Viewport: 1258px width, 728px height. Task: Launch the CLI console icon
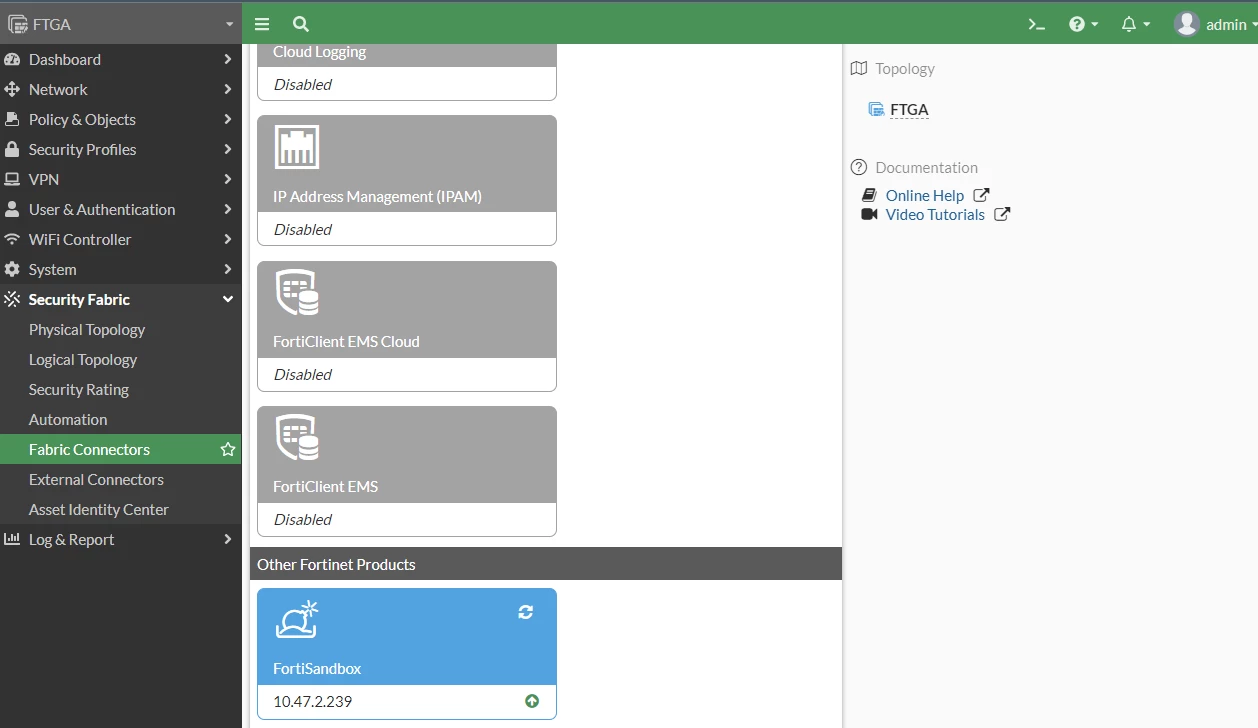(1037, 24)
